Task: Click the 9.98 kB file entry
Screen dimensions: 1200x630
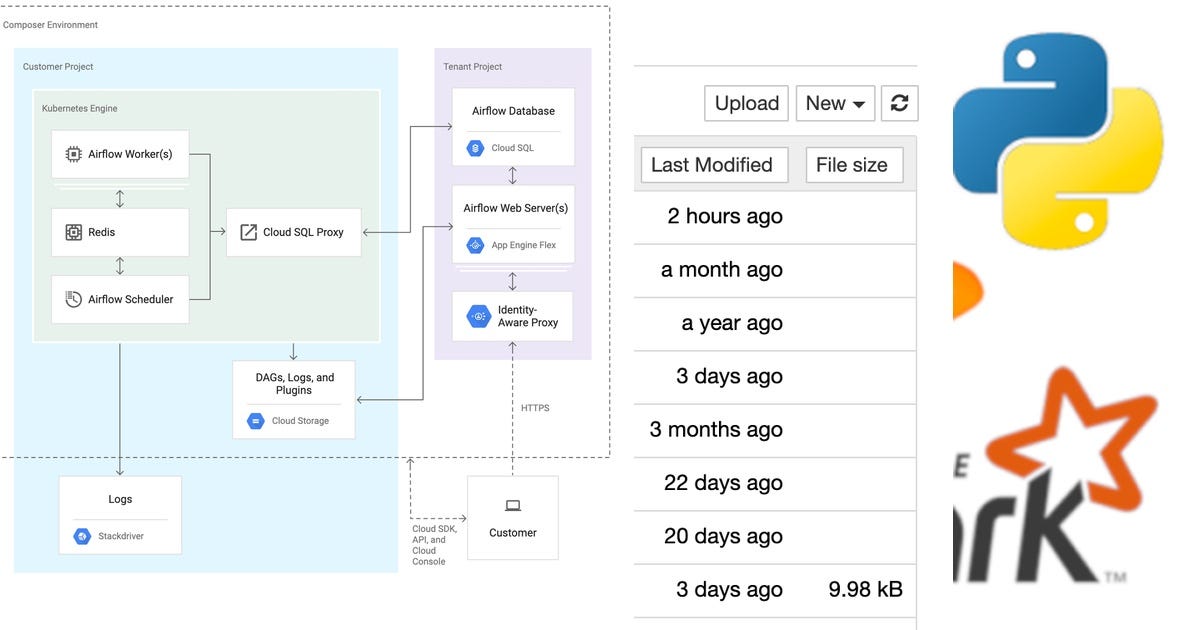Action: point(864,589)
